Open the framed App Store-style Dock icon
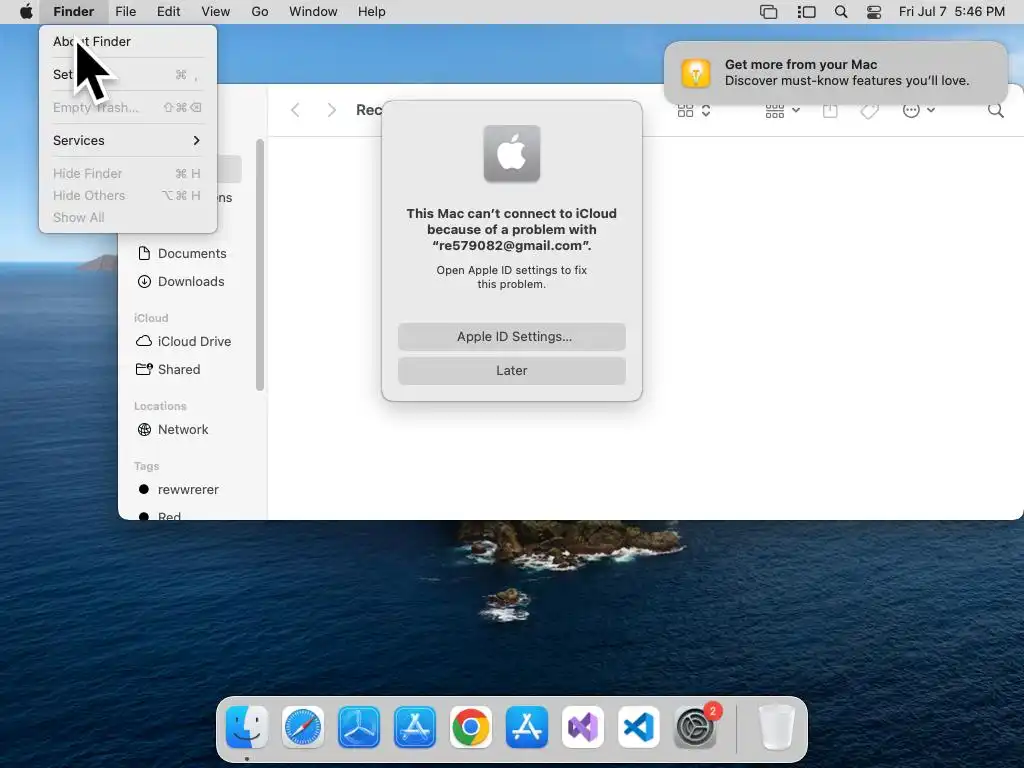 (415, 727)
